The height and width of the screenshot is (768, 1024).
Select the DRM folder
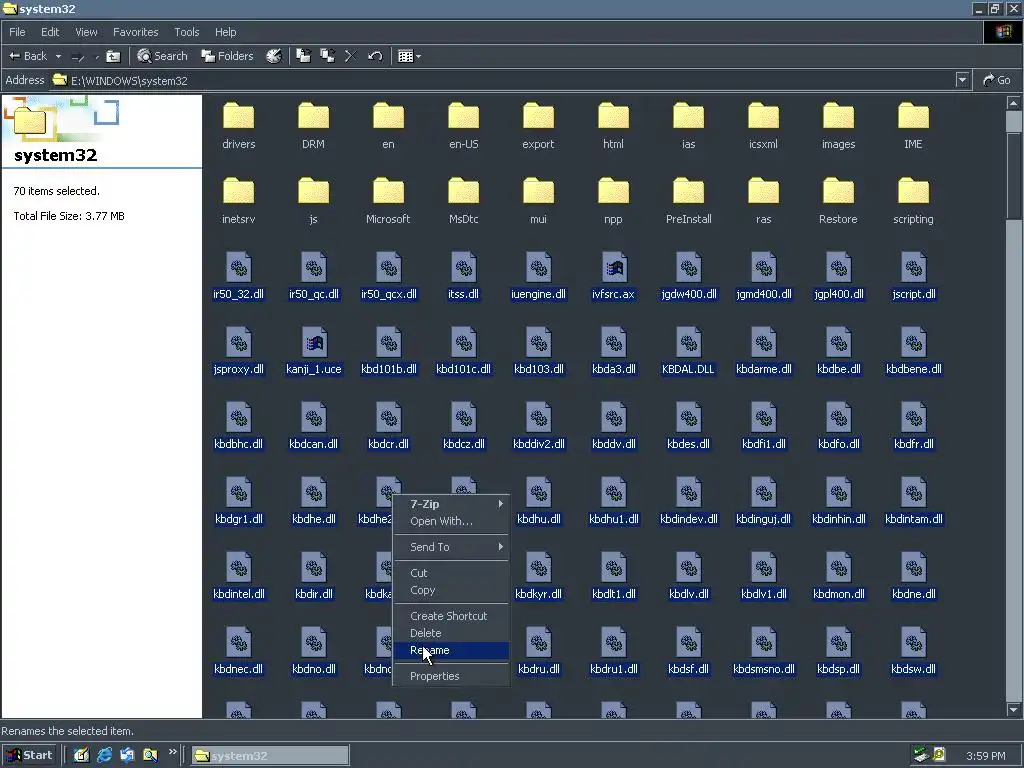tap(313, 126)
